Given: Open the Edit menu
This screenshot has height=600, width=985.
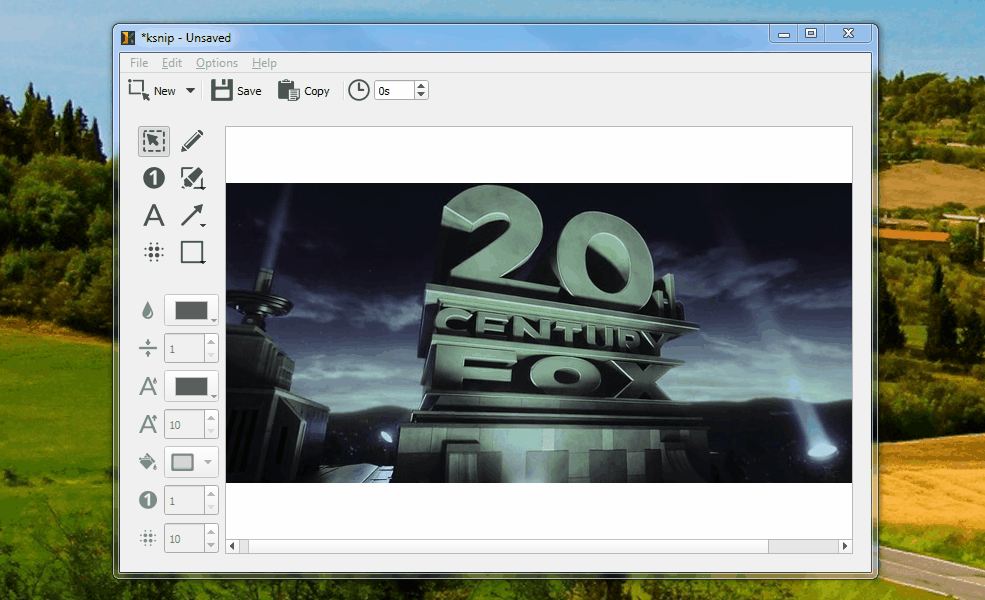Looking at the screenshot, I should [171, 63].
